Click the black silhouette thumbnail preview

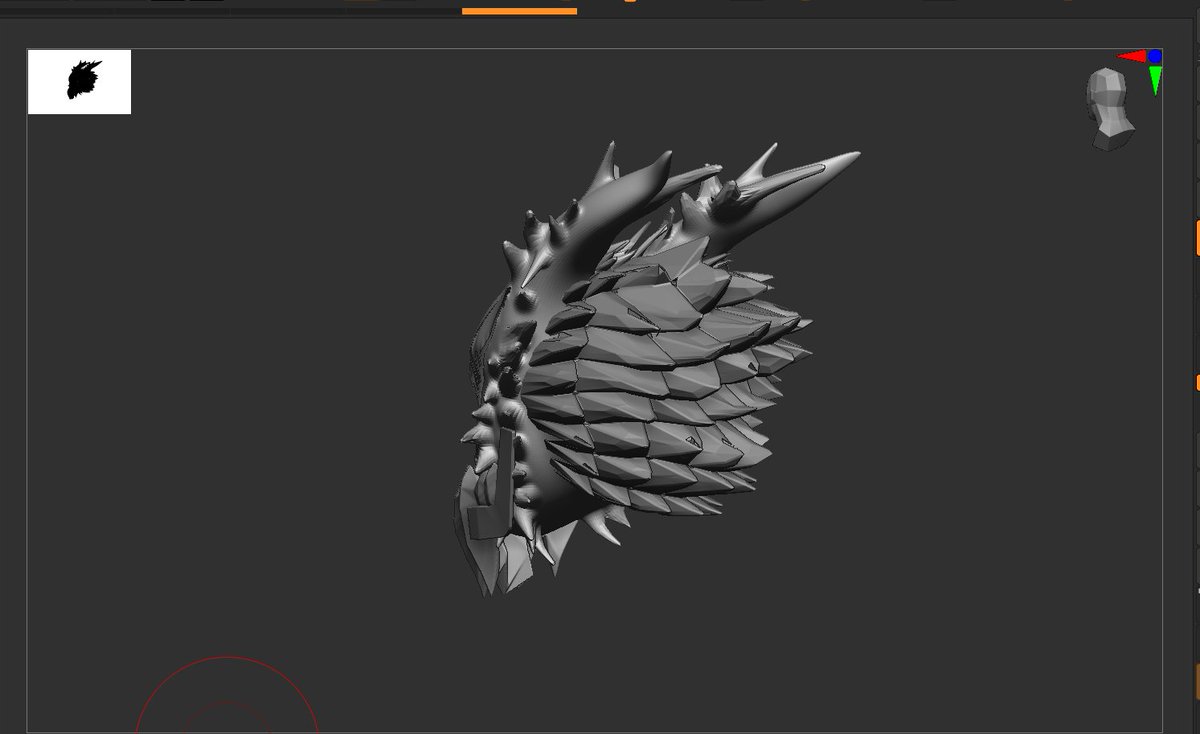[79, 82]
